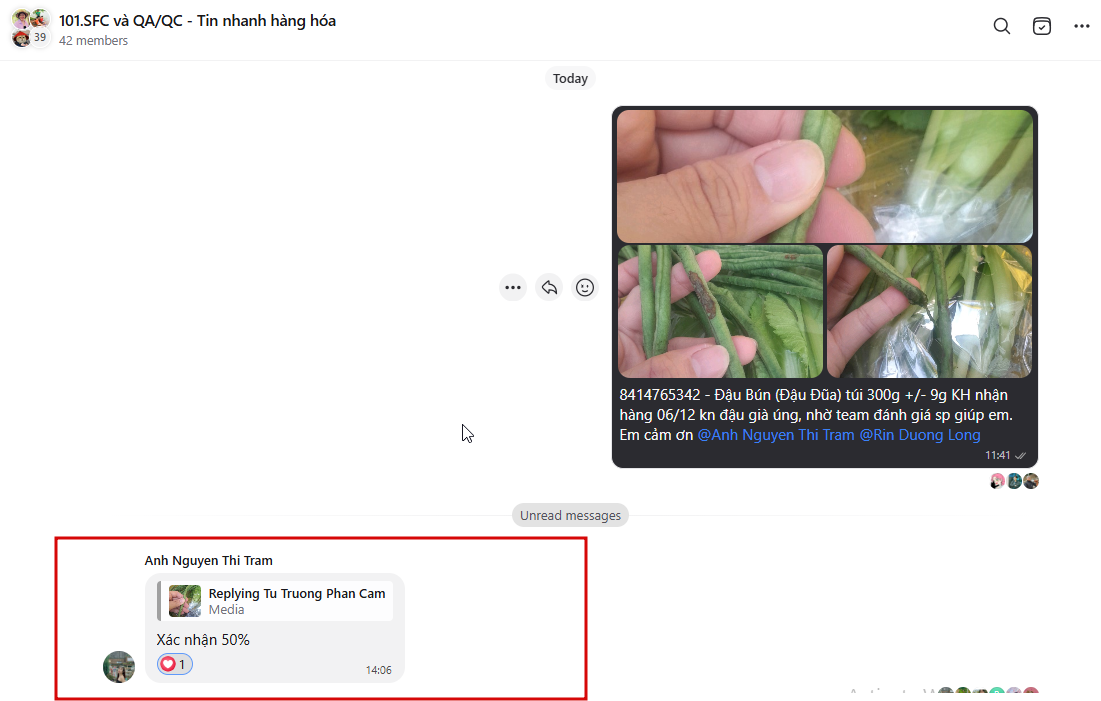Click the @Anh Nguyen Thi Tram mention
The image size is (1101, 701).
(776, 435)
